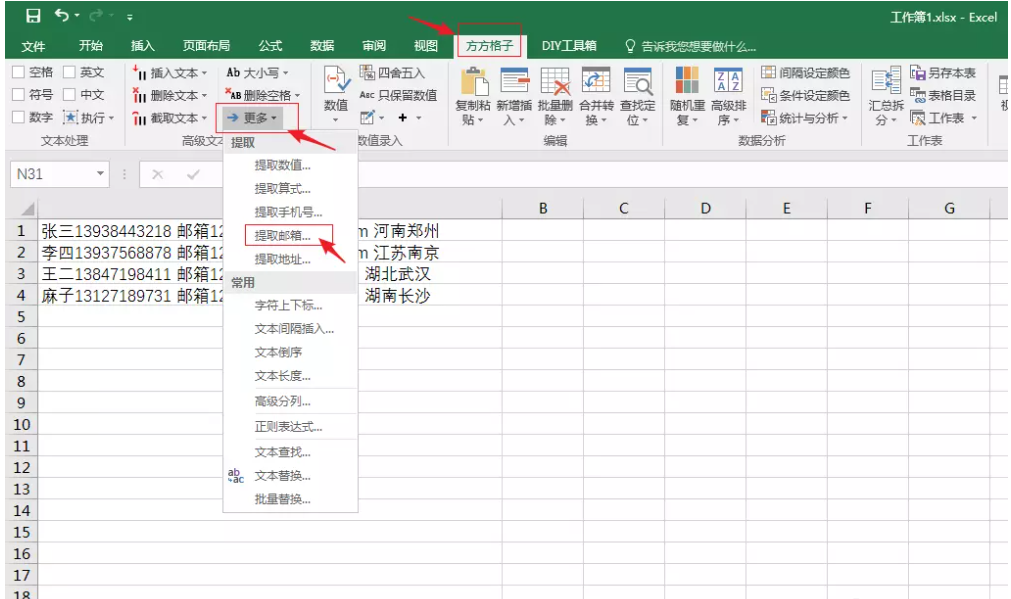Select the 方方格子 ribbon tab
Image resolution: width=1011 pixels, height=599 pixels.
click(x=489, y=46)
